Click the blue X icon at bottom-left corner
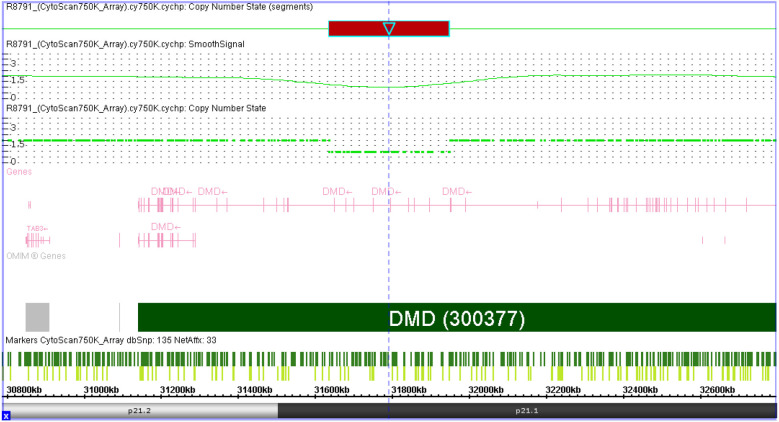Viewport: 779px width, 422px height. (x=6, y=416)
